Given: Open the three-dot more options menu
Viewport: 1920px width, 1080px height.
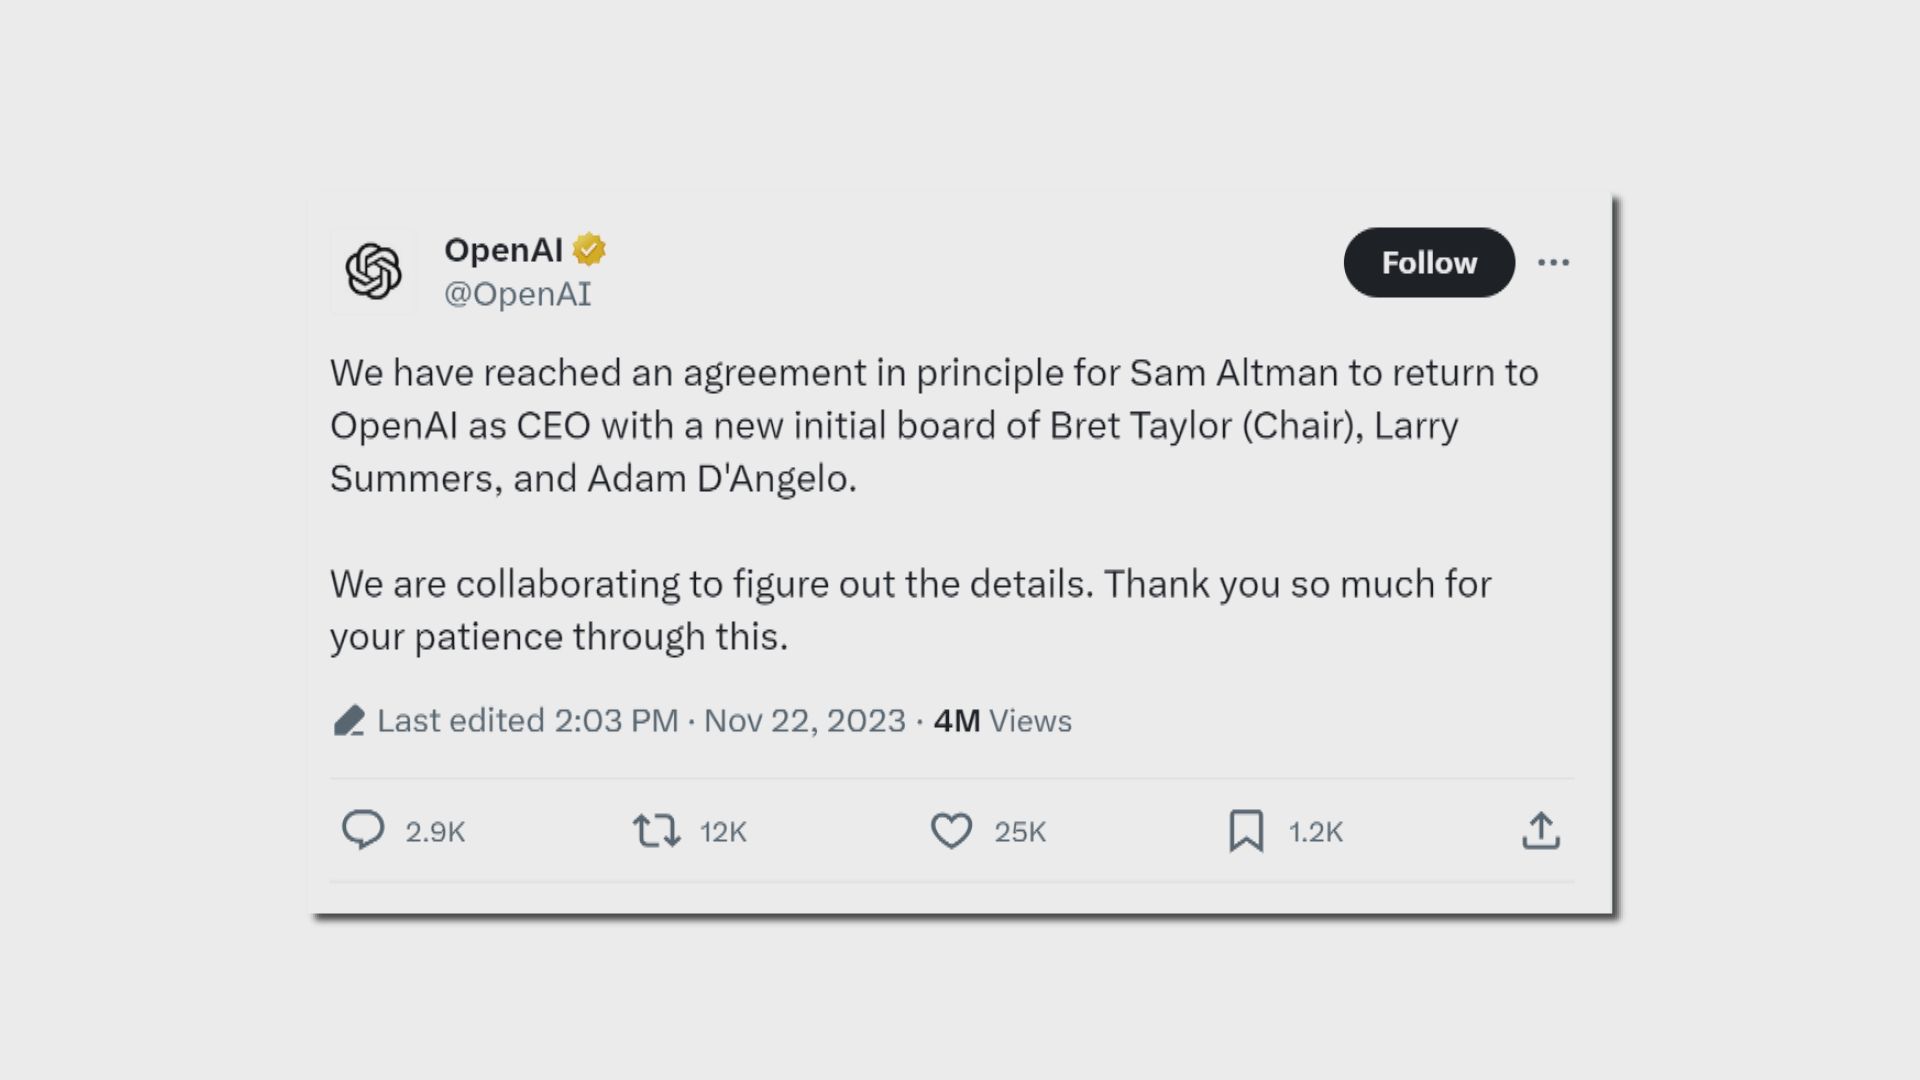Looking at the screenshot, I should point(1553,263).
